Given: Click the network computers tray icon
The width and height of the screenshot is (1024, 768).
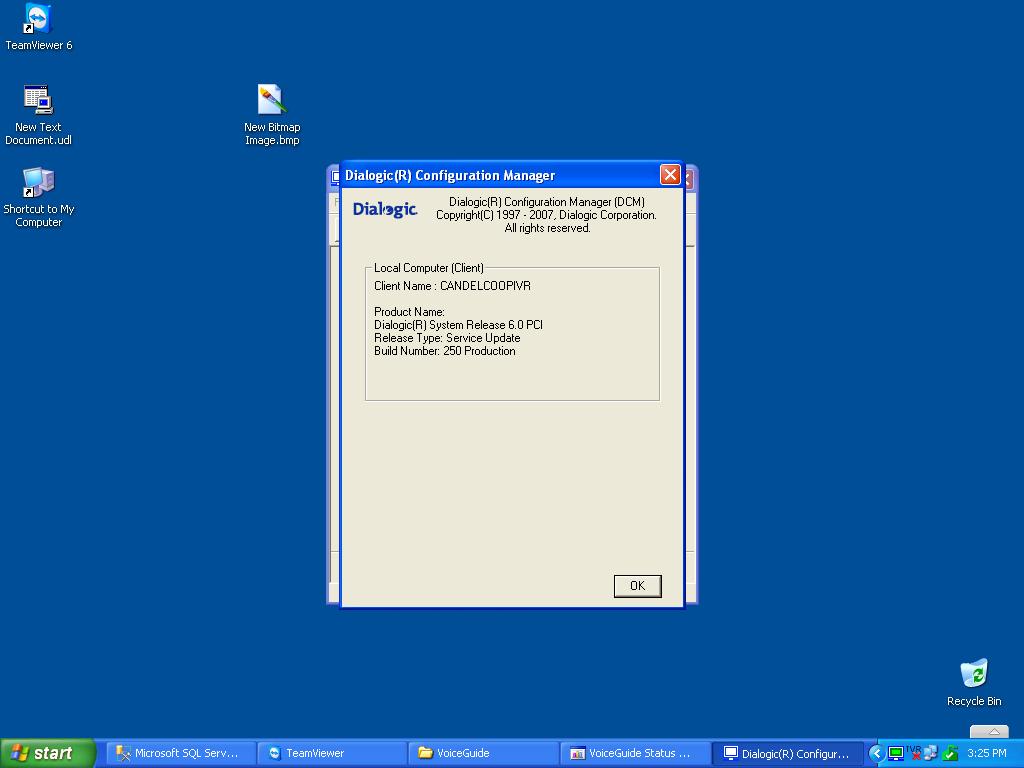Looking at the screenshot, I should 931,753.
